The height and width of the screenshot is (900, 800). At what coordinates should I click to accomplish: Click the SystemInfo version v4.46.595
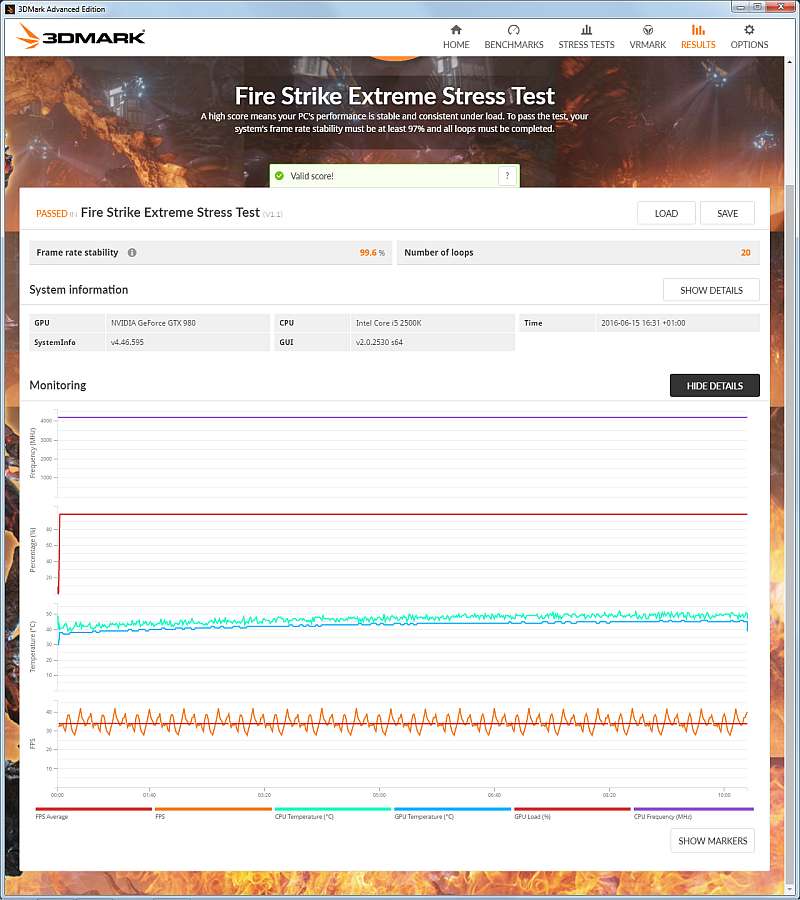click(188, 342)
